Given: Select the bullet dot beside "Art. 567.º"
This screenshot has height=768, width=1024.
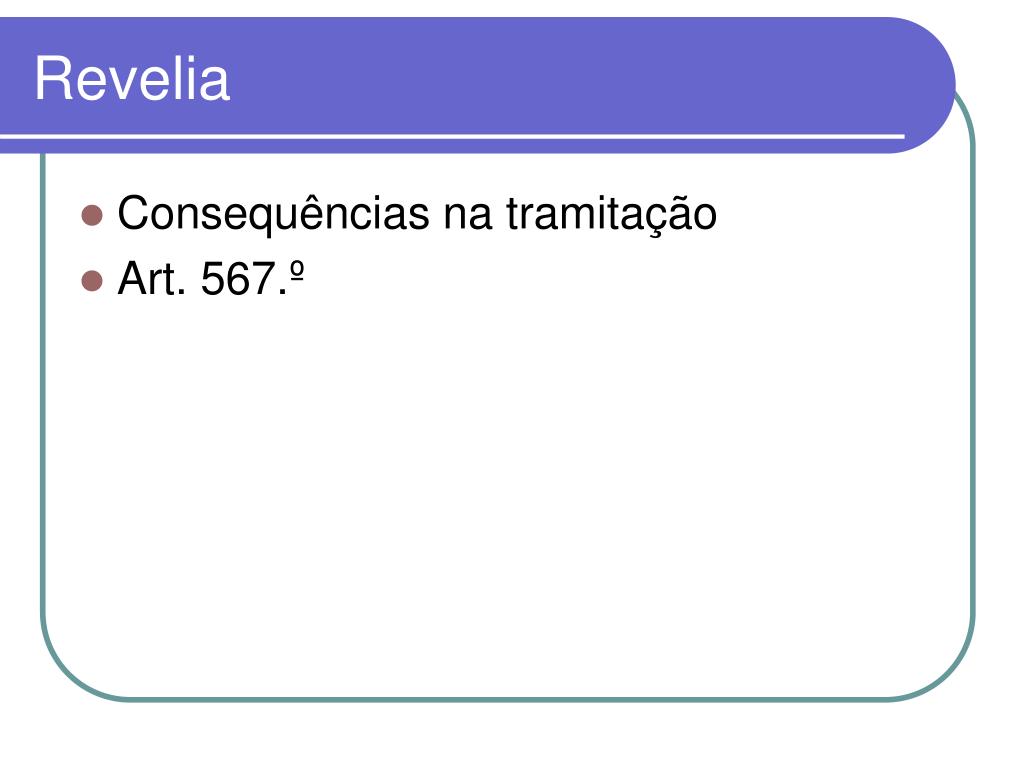Looking at the screenshot, I should pos(92,281).
